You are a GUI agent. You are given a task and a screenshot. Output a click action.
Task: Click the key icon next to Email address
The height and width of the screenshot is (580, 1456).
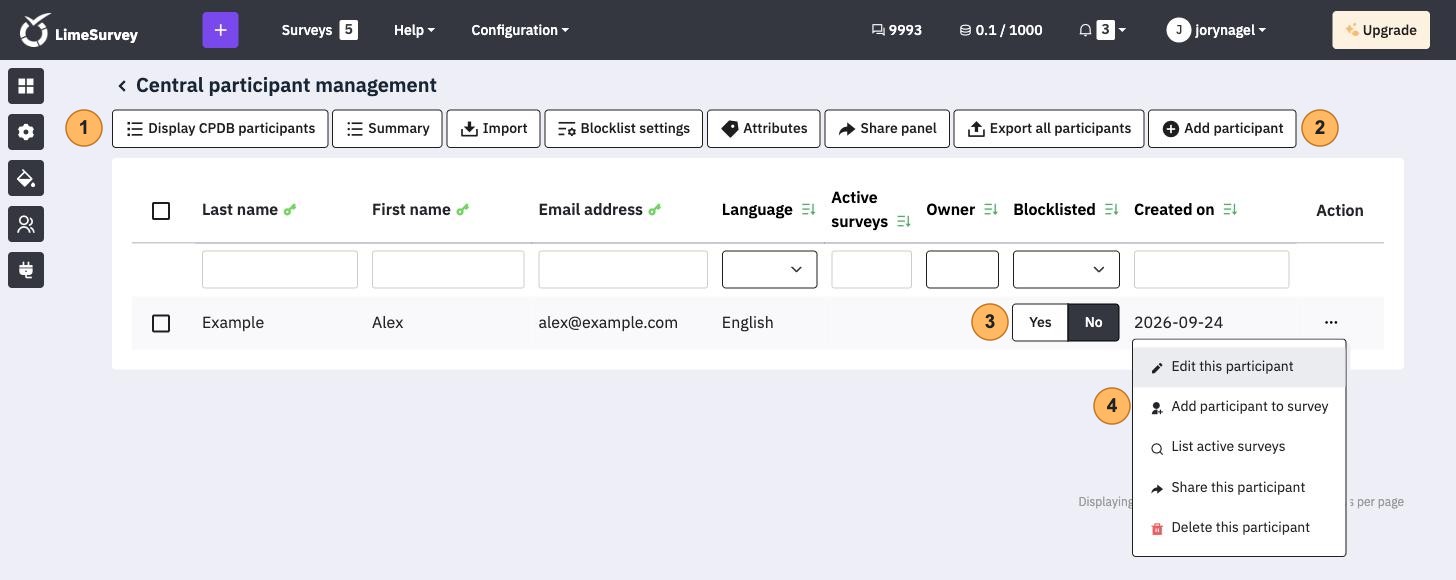pyautogui.click(x=655, y=210)
